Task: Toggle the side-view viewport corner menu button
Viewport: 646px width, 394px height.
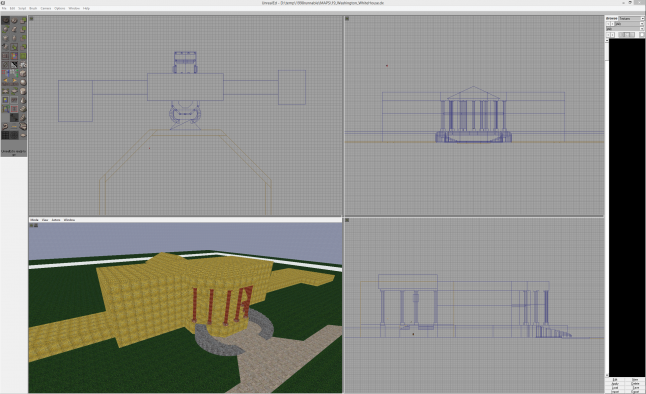Action: click(347, 220)
